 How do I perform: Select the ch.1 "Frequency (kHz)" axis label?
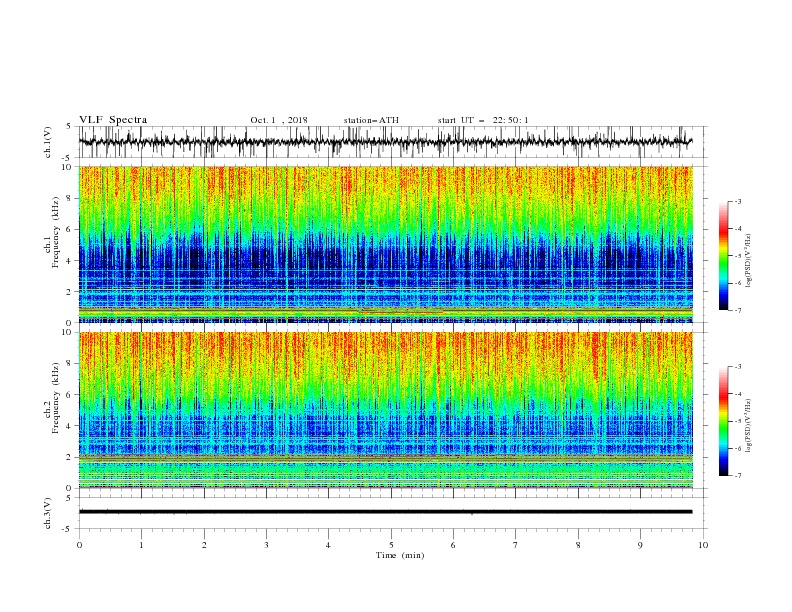55,233
